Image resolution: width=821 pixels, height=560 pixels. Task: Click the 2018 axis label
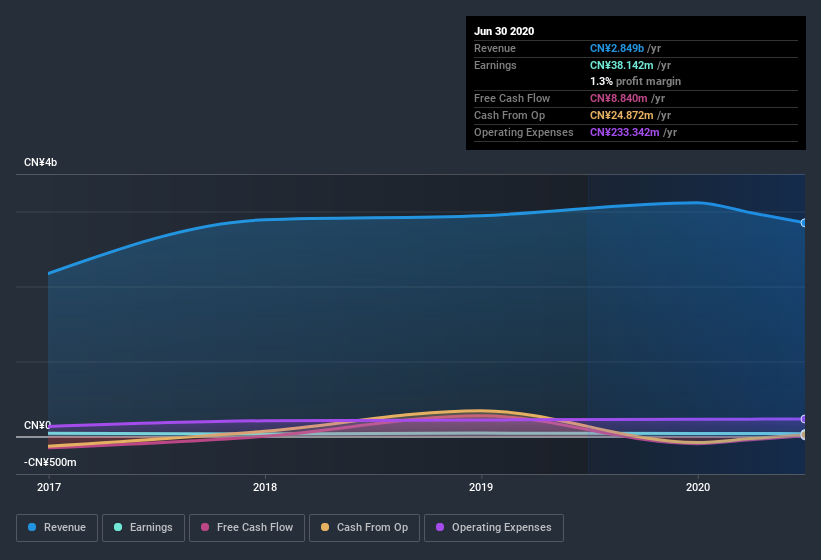(x=265, y=487)
